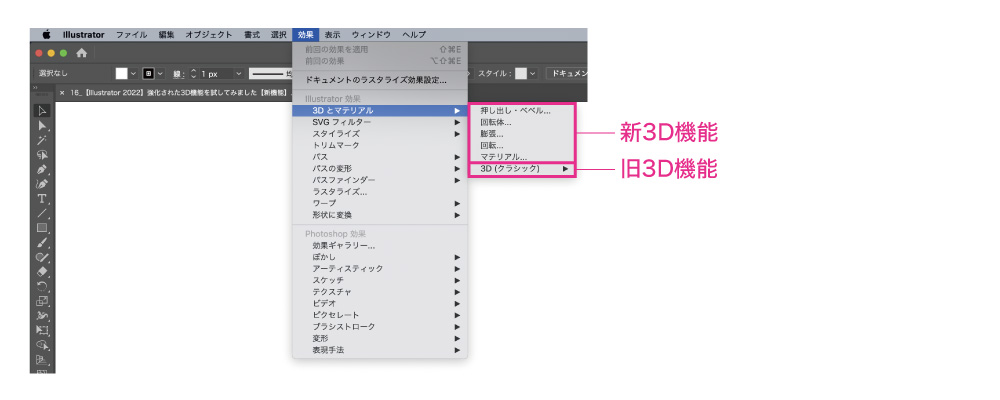Select the Free Transform tool

click(x=42, y=330)
